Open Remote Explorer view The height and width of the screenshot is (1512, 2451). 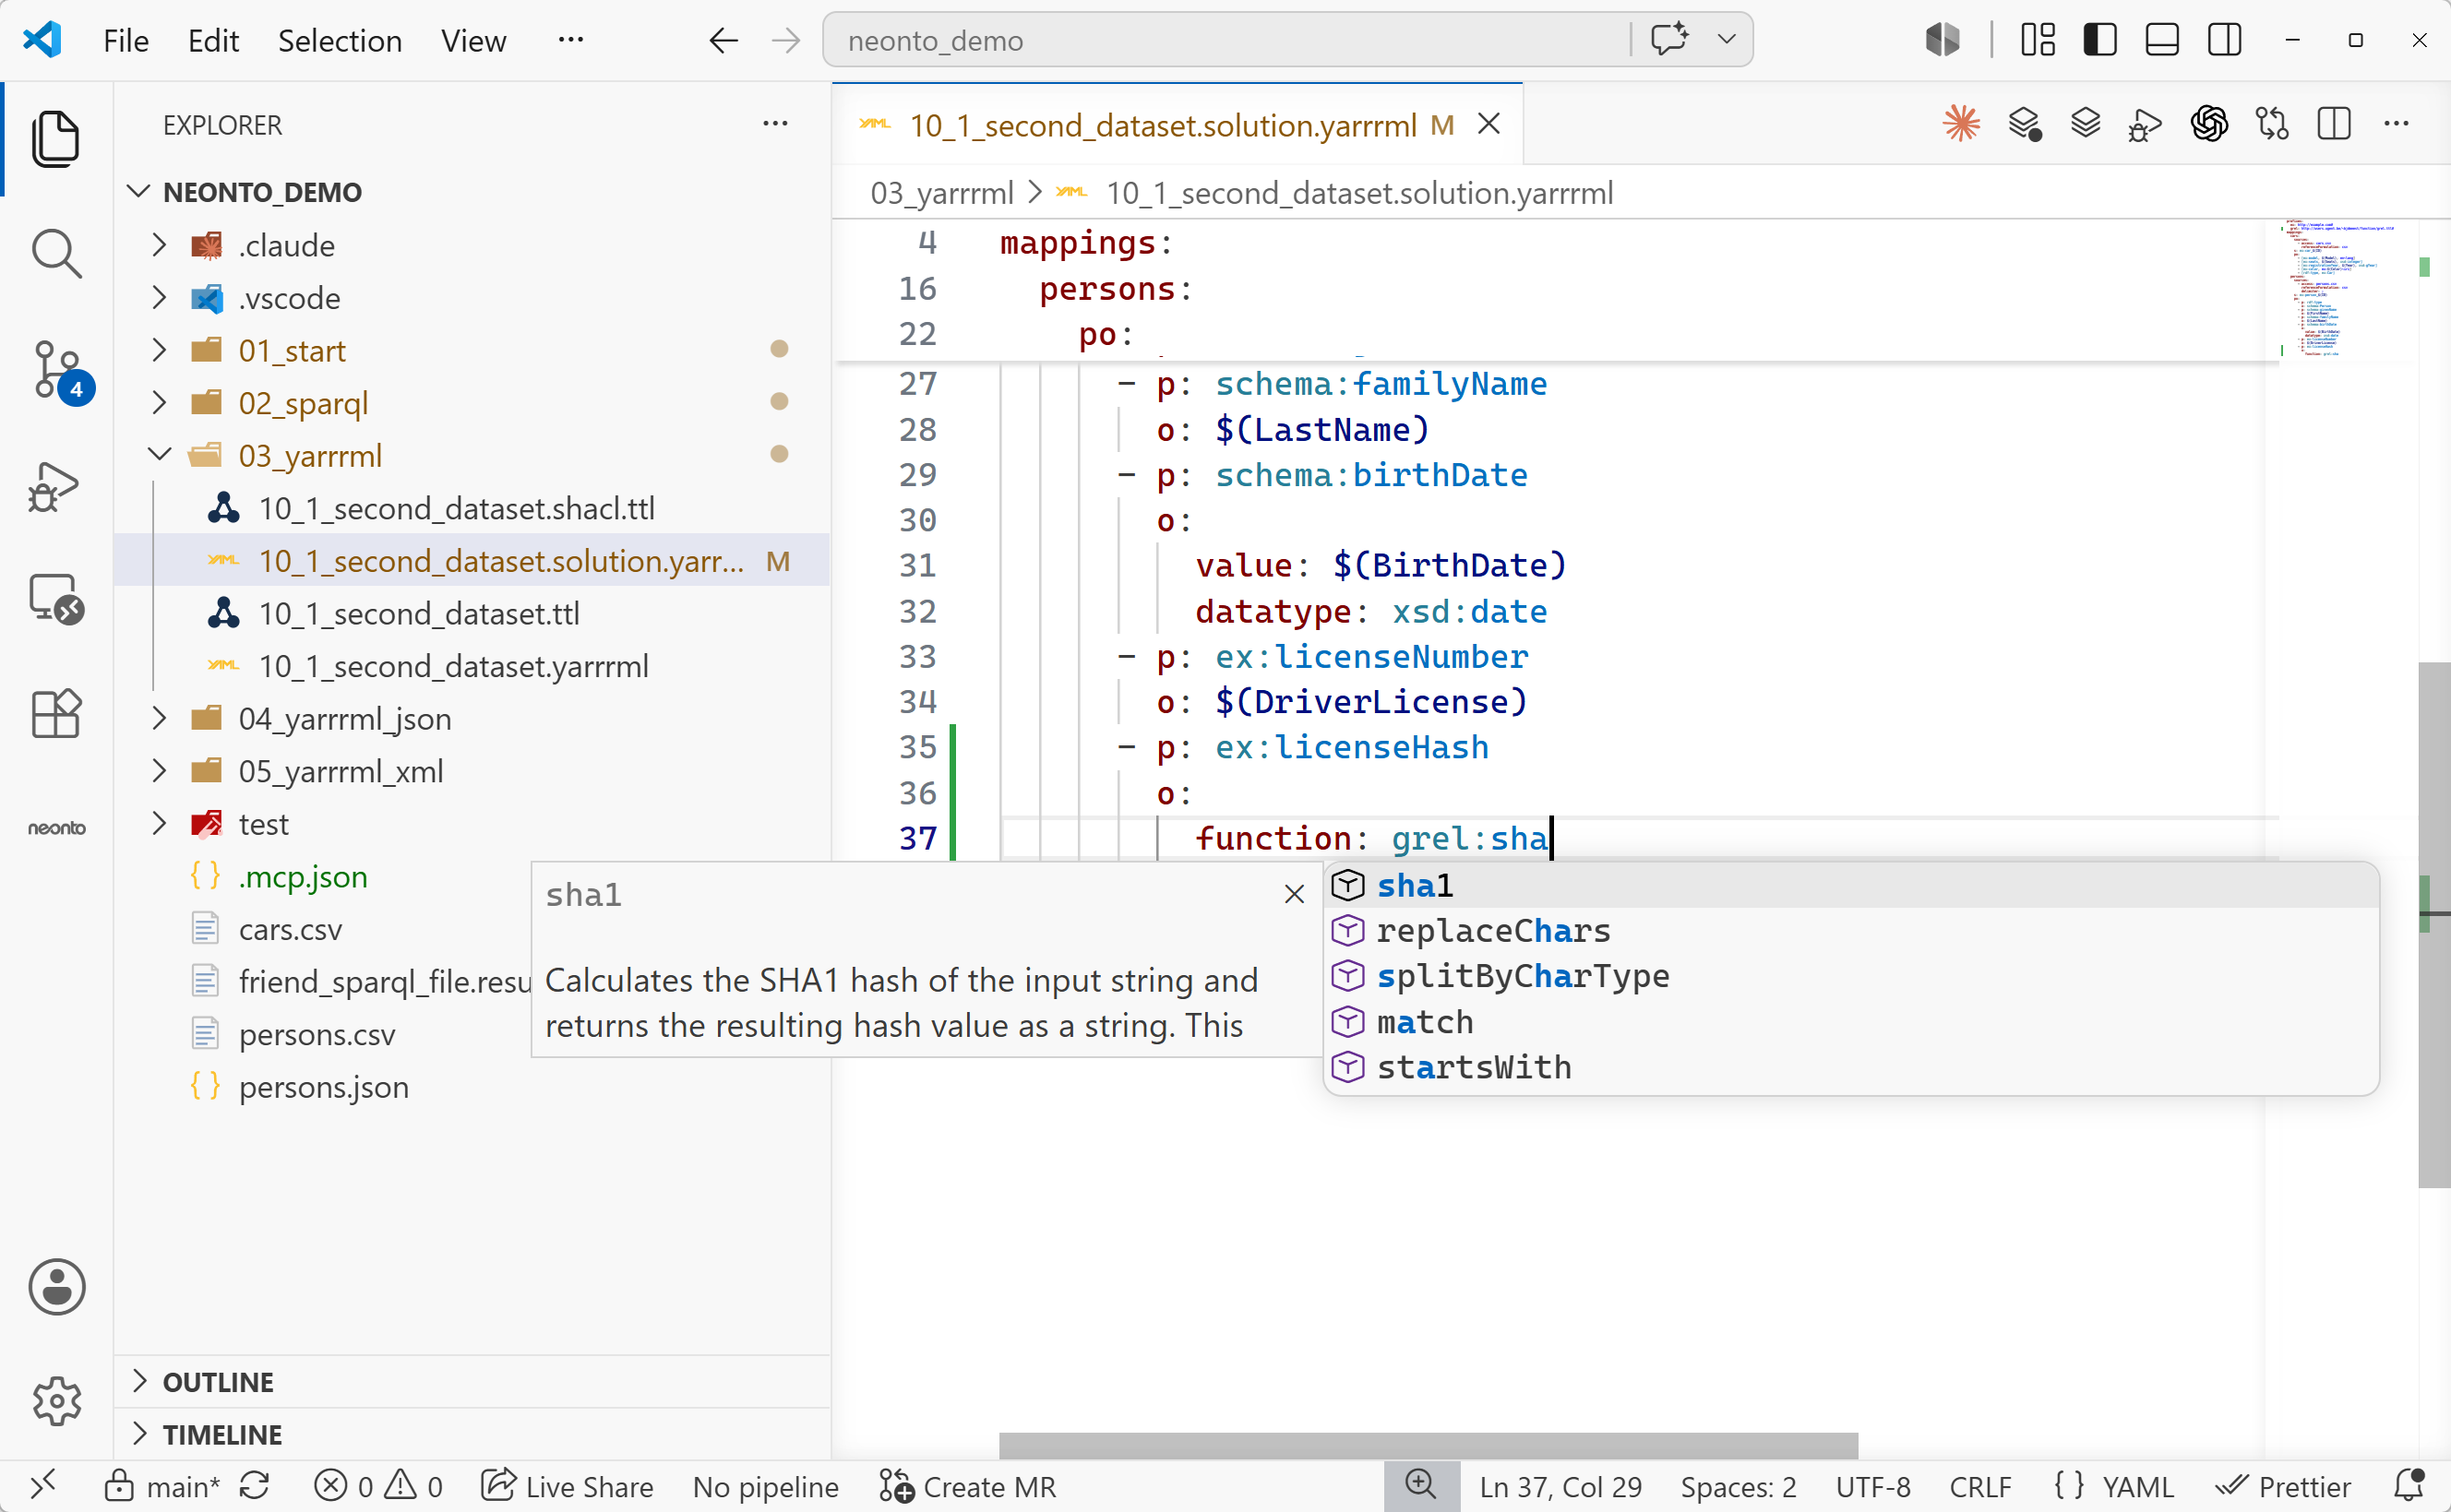tap(57, 600)
